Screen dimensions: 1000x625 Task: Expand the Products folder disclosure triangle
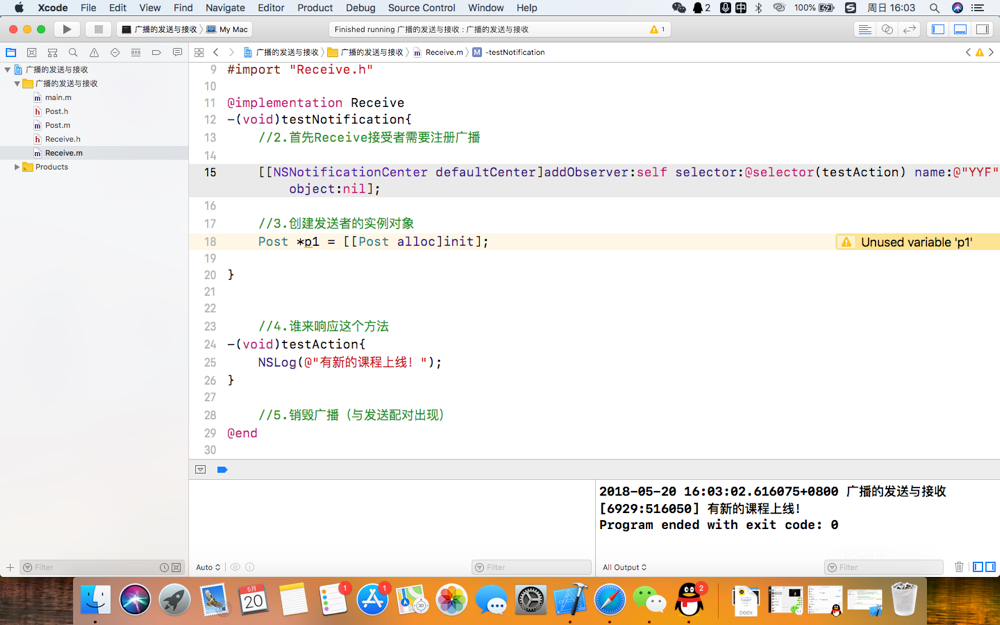17,167
